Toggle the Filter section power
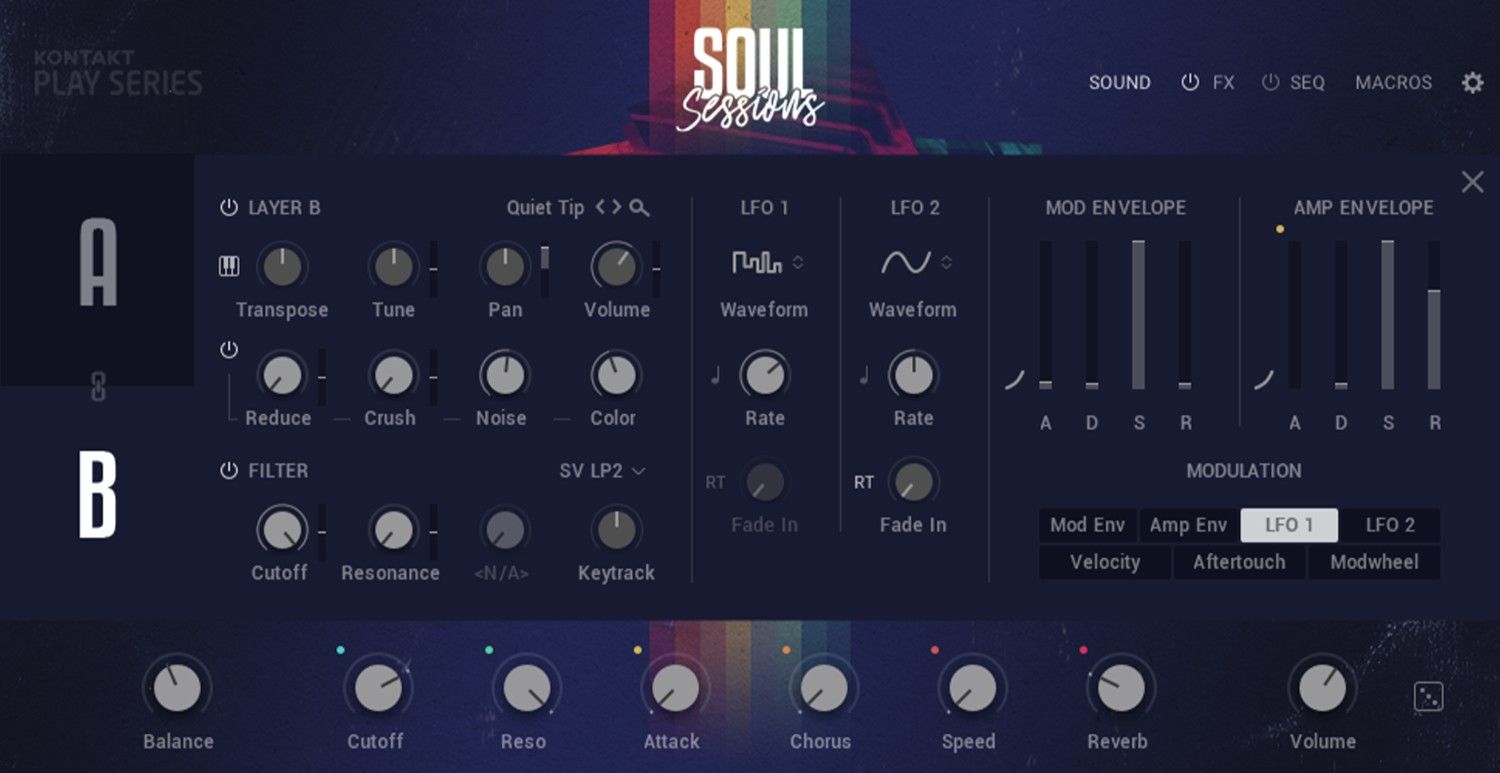Image resolution: width=1500 pixels, height=773 pixels. click(x=228, y=470)
